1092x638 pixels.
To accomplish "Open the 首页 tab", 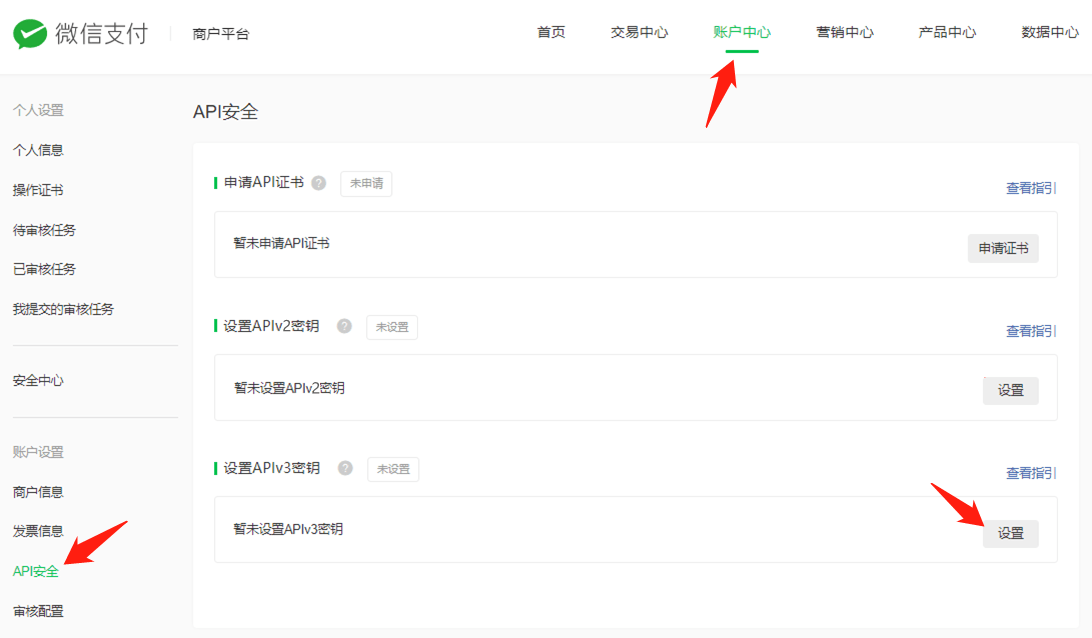I will pos(551,32).
